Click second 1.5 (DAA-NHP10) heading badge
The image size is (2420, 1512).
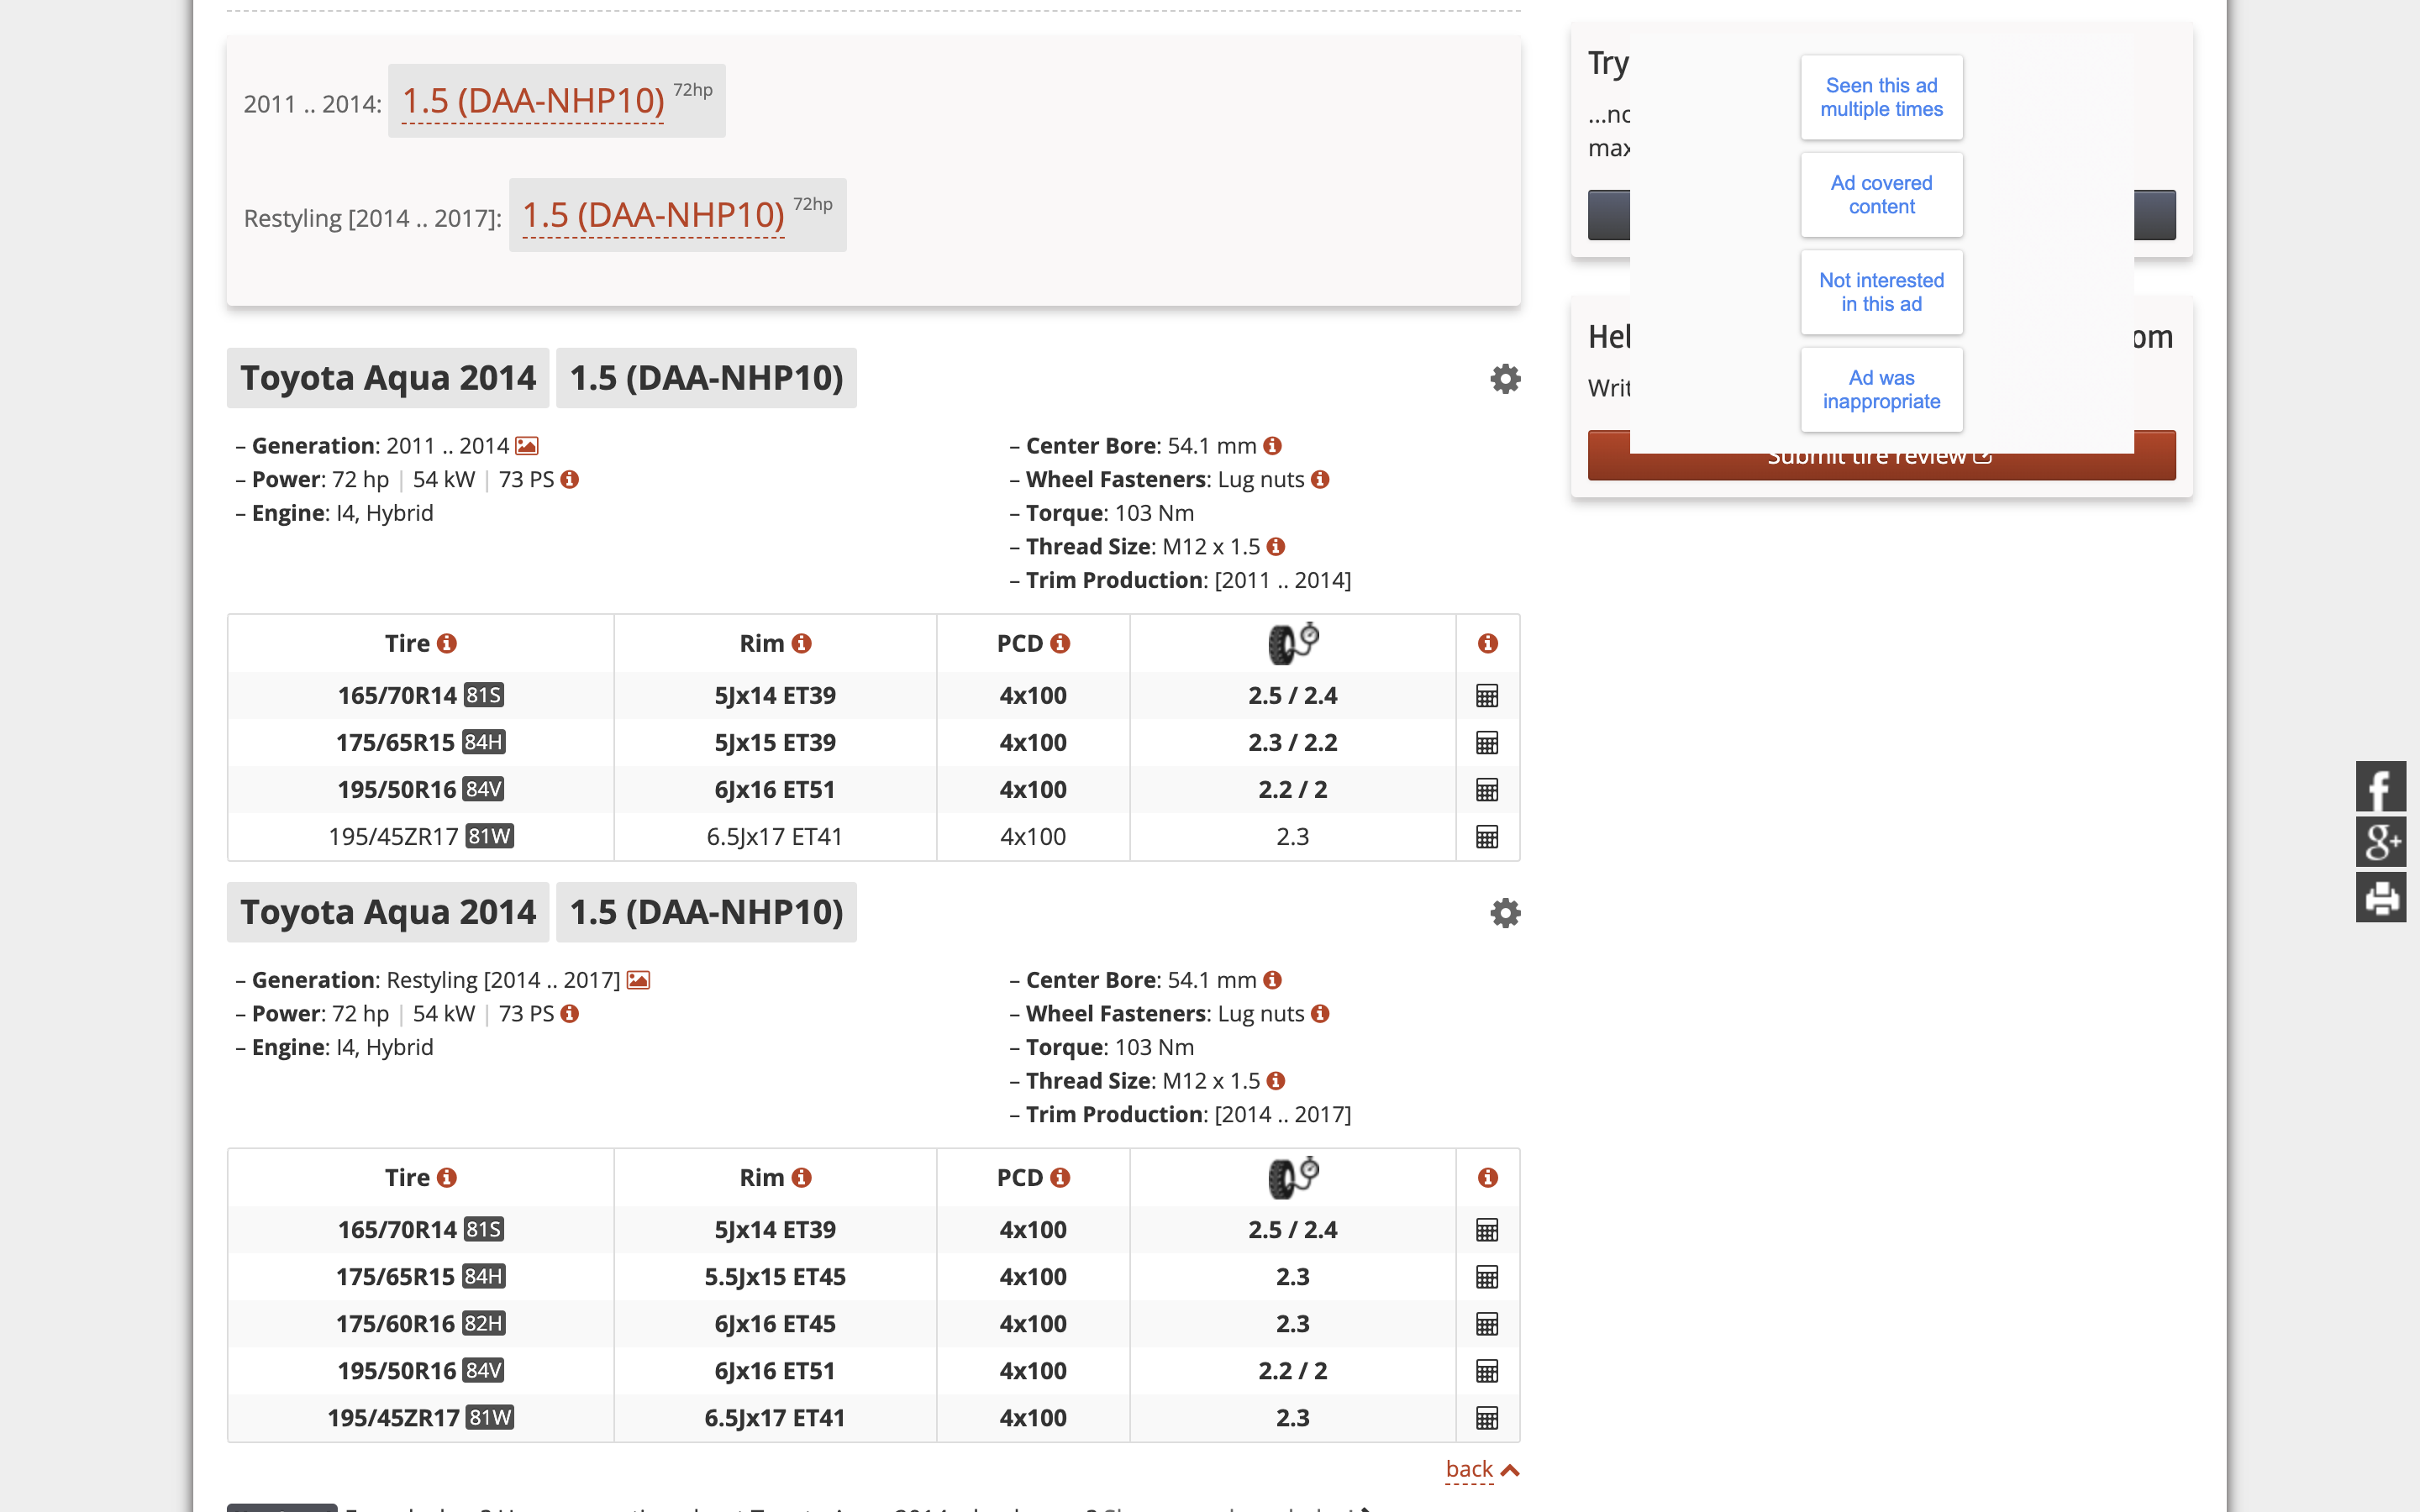[706, 912]
